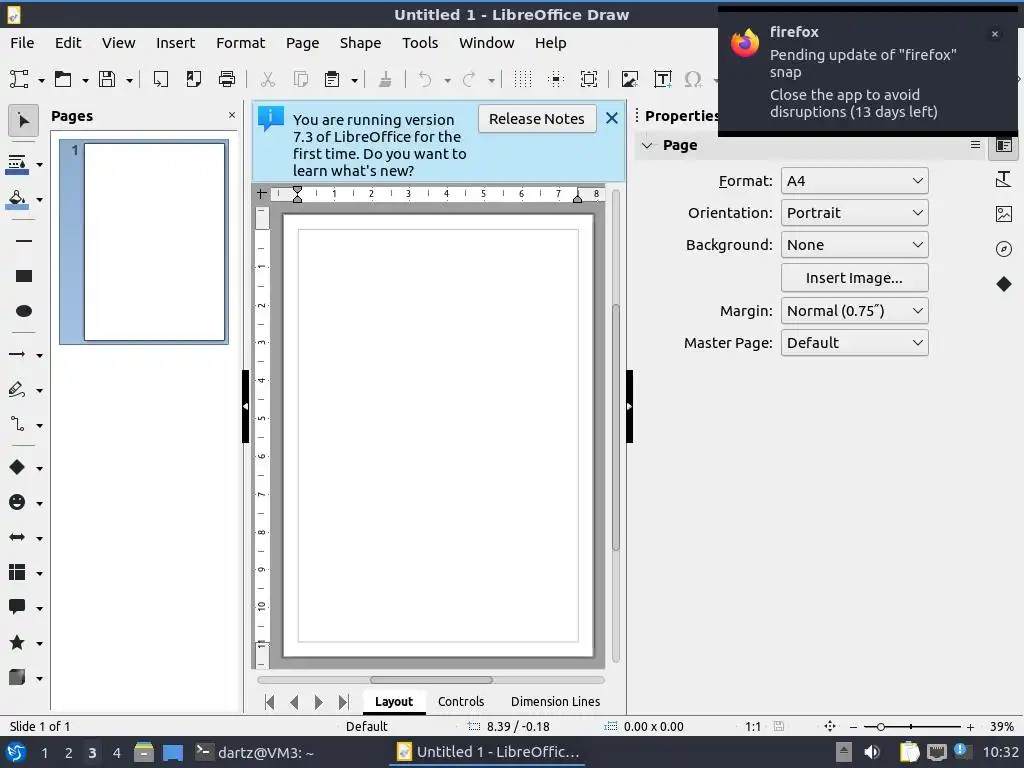Choose the Symbol Shapes smiley tool
The image size is (1024, 768).
(17, 502)
